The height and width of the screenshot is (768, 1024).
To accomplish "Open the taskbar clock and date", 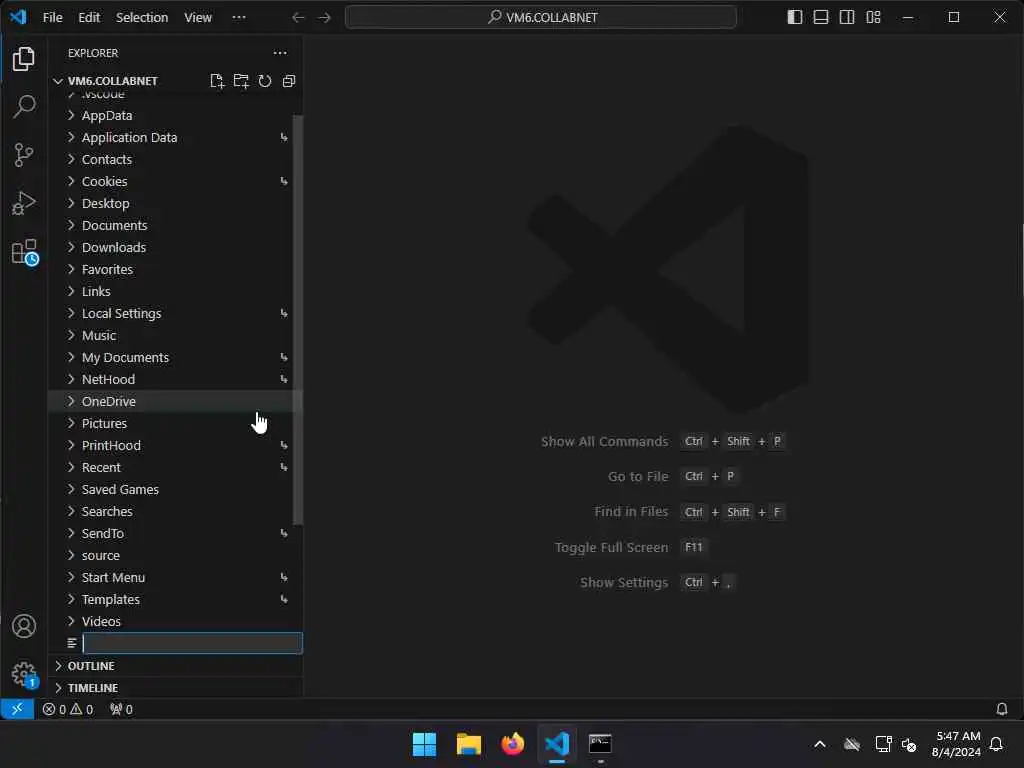I will pos(955,744).
